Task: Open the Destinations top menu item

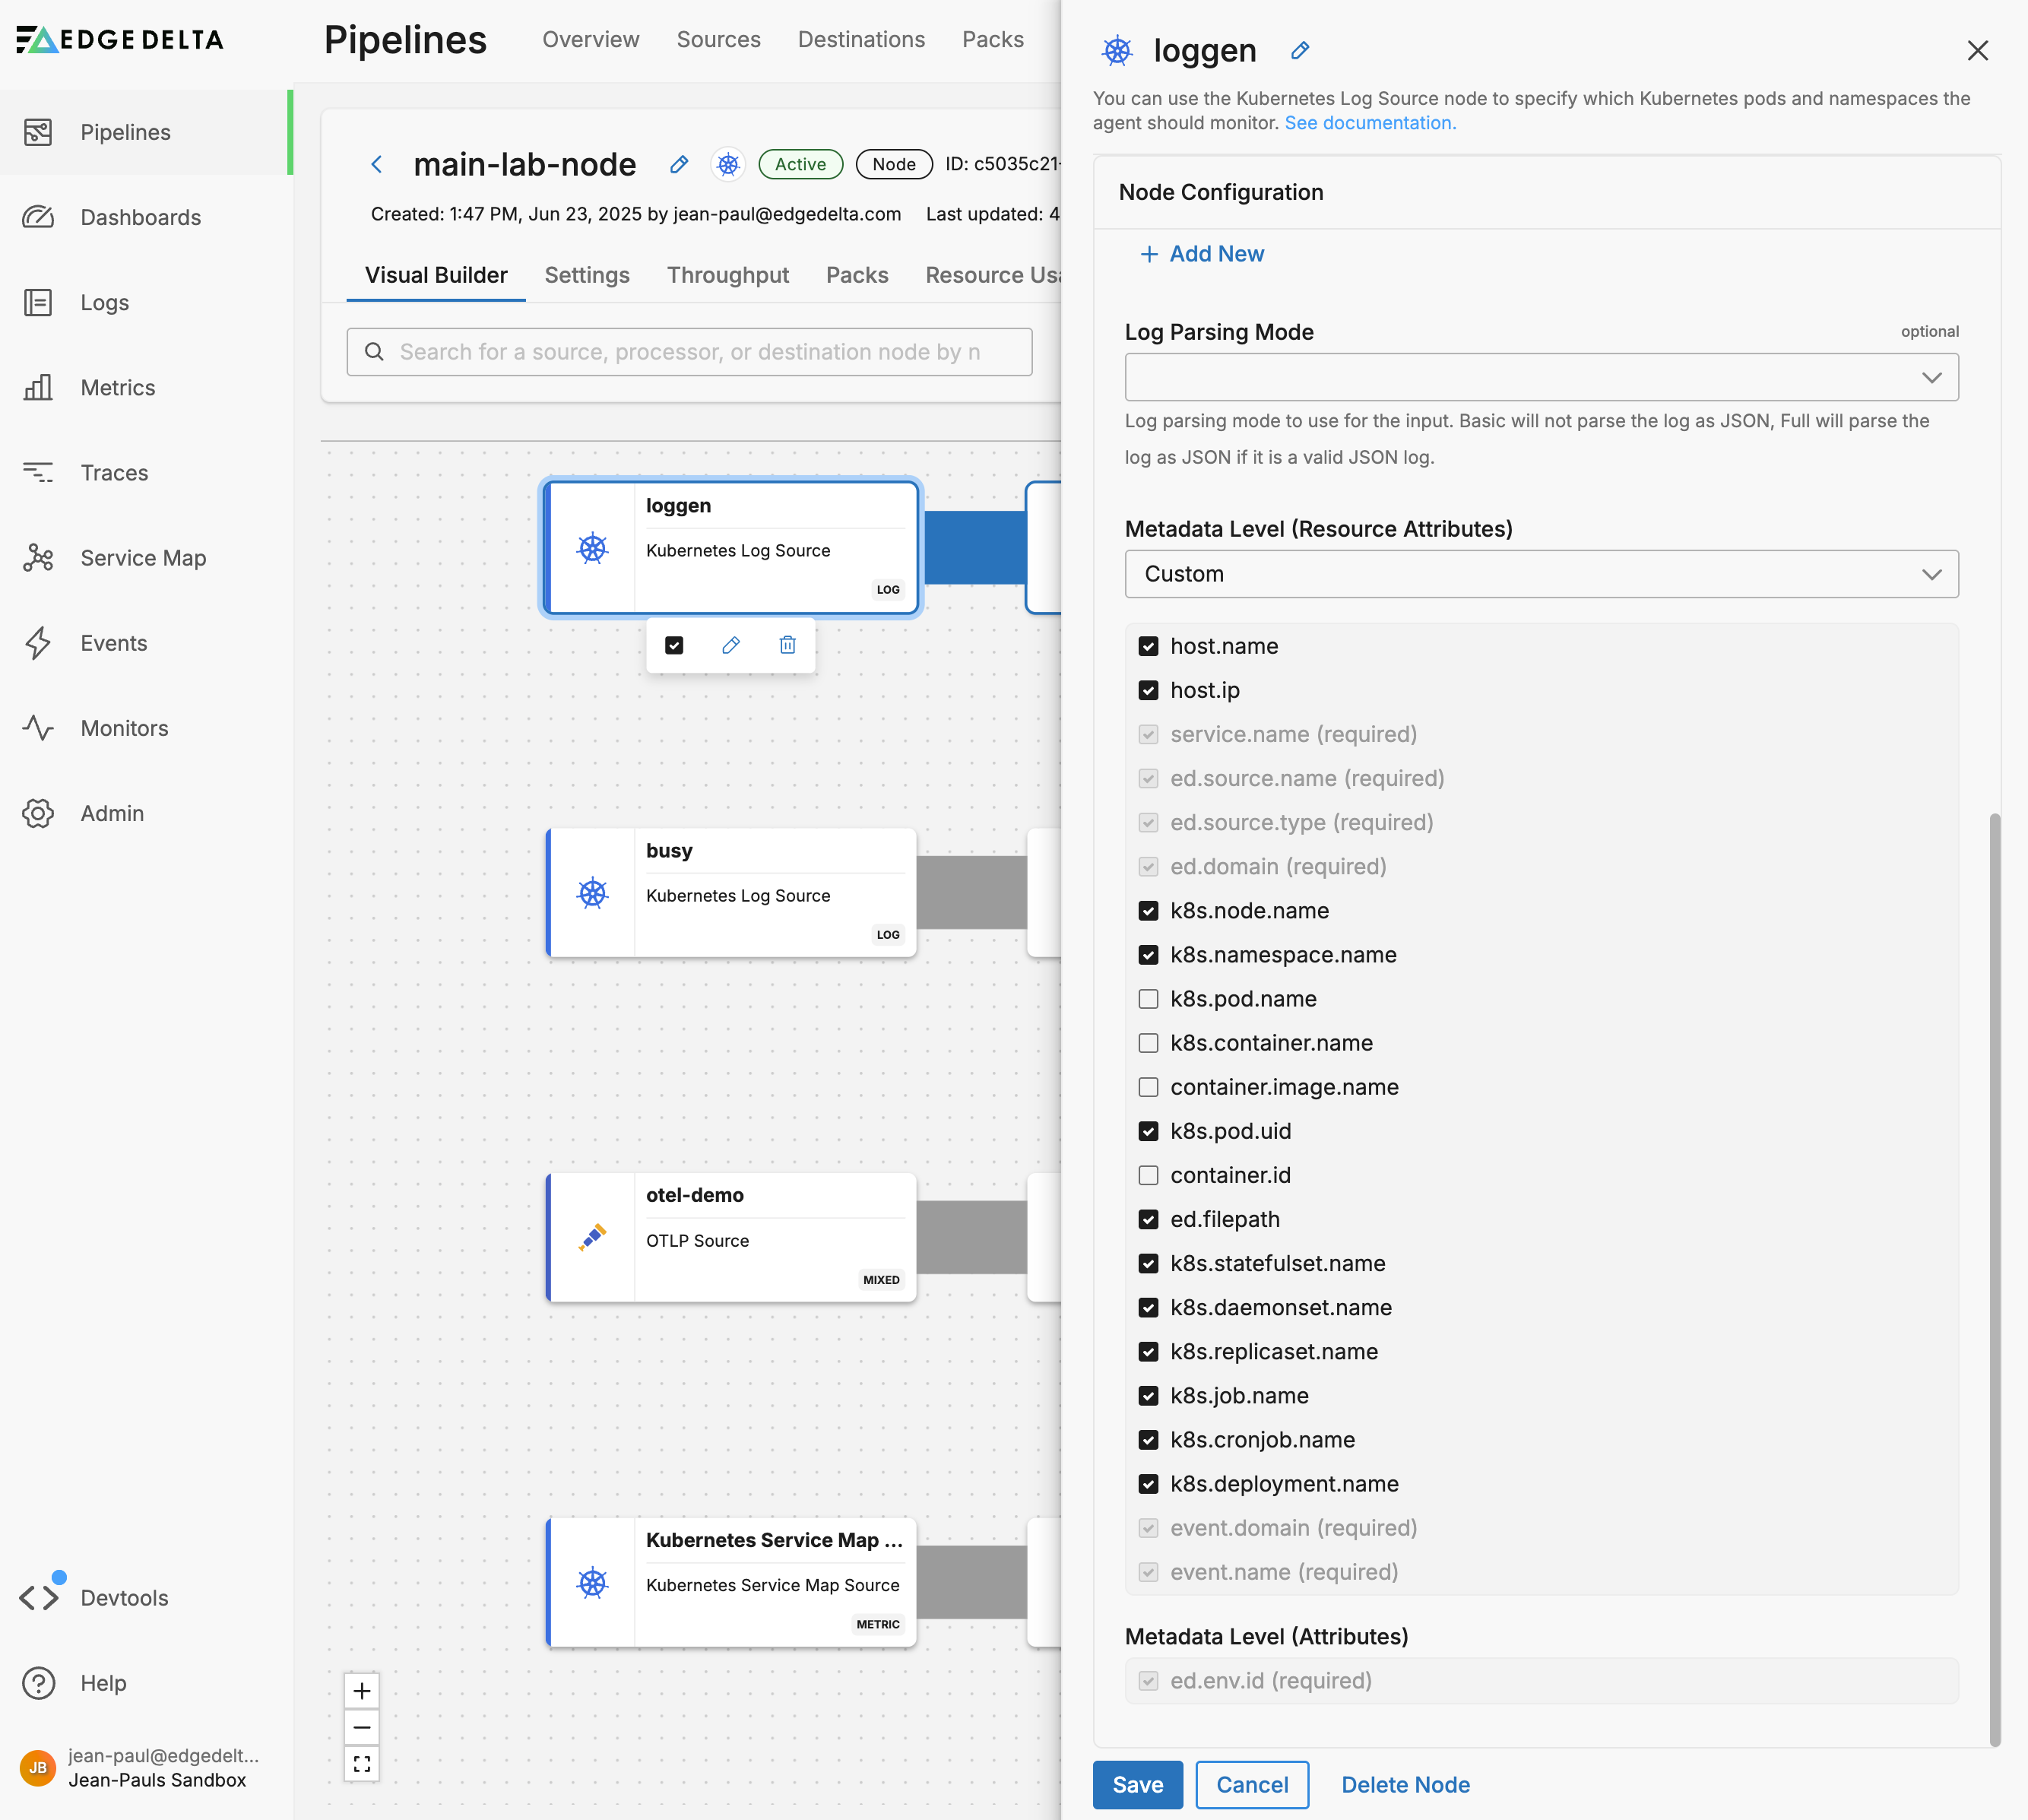Action: (861, 39)
